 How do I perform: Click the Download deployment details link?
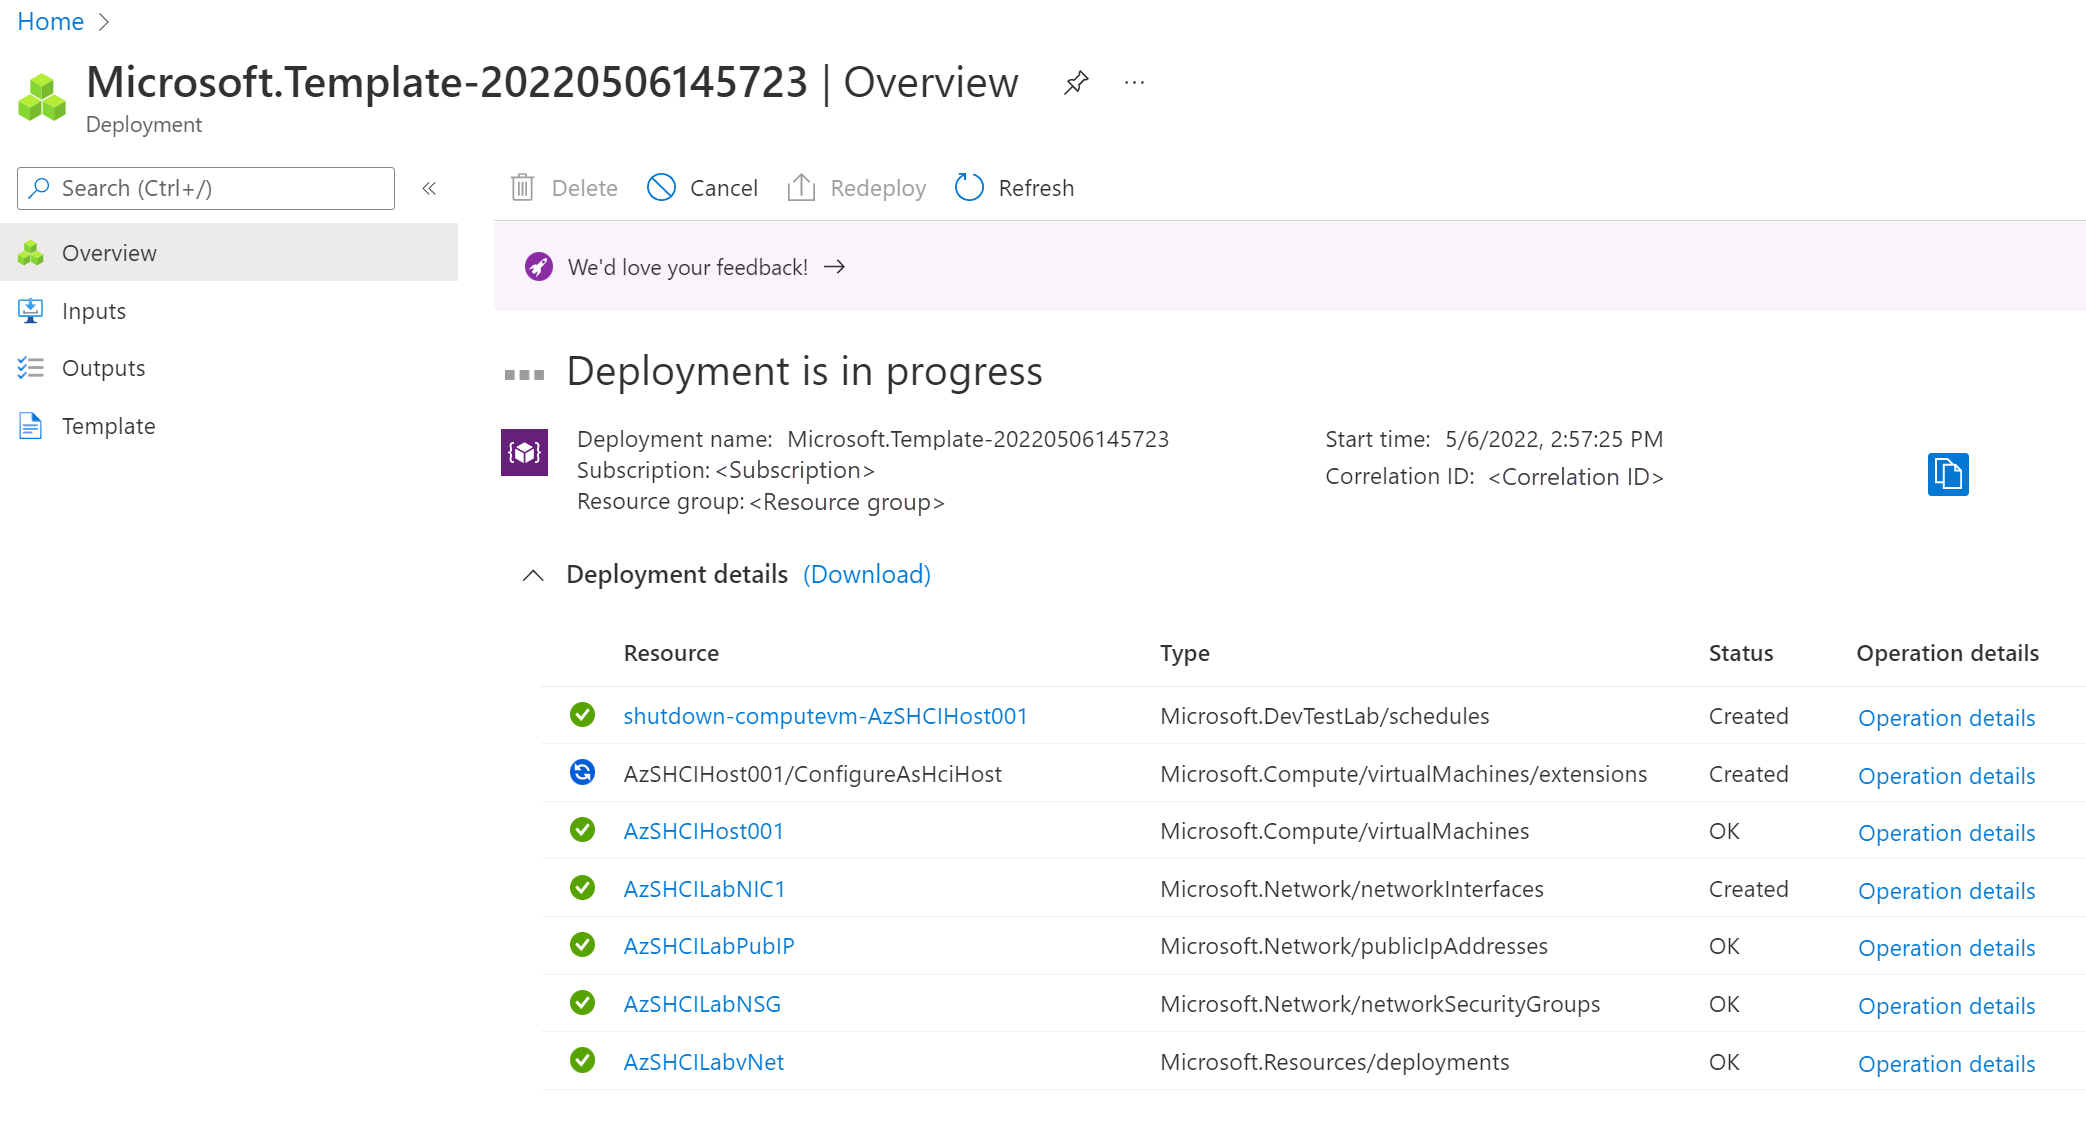click(866, 574)
